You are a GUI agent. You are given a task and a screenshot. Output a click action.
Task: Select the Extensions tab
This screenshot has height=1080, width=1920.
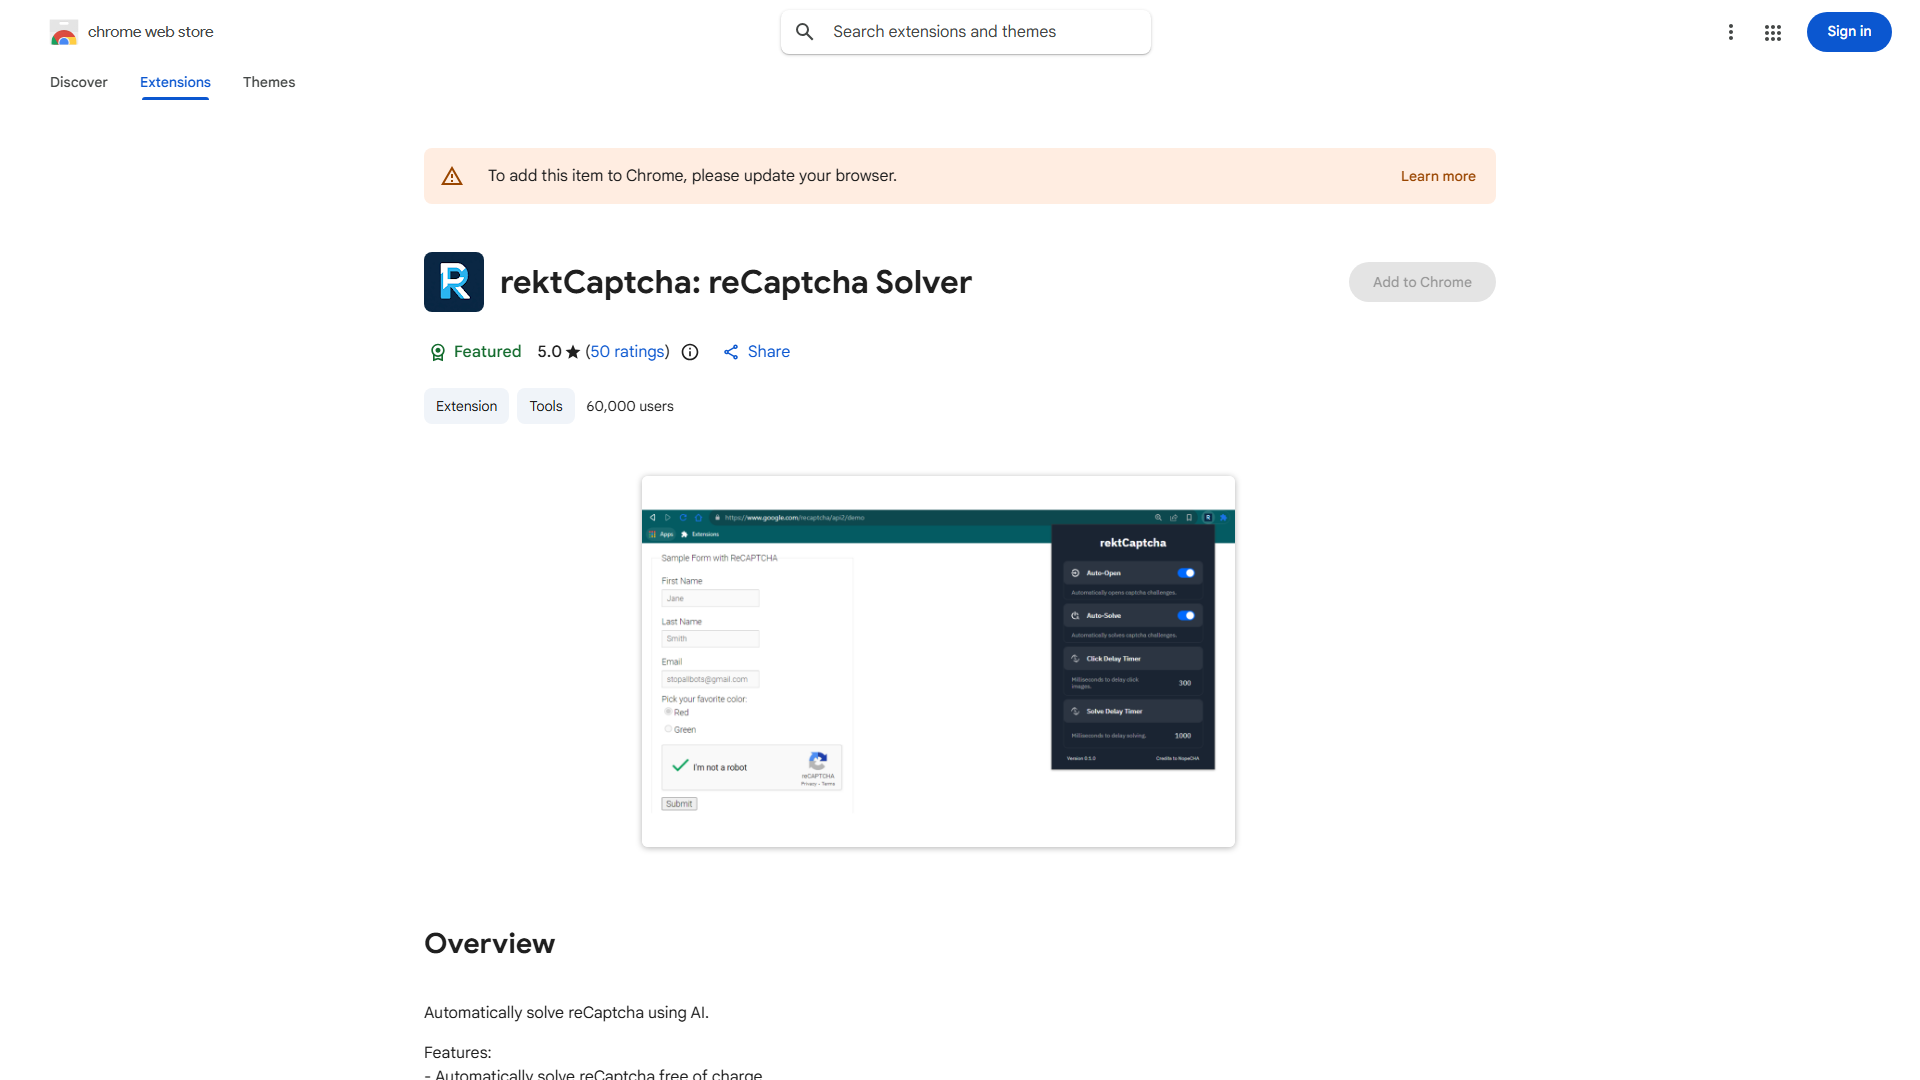pos(175,82)
